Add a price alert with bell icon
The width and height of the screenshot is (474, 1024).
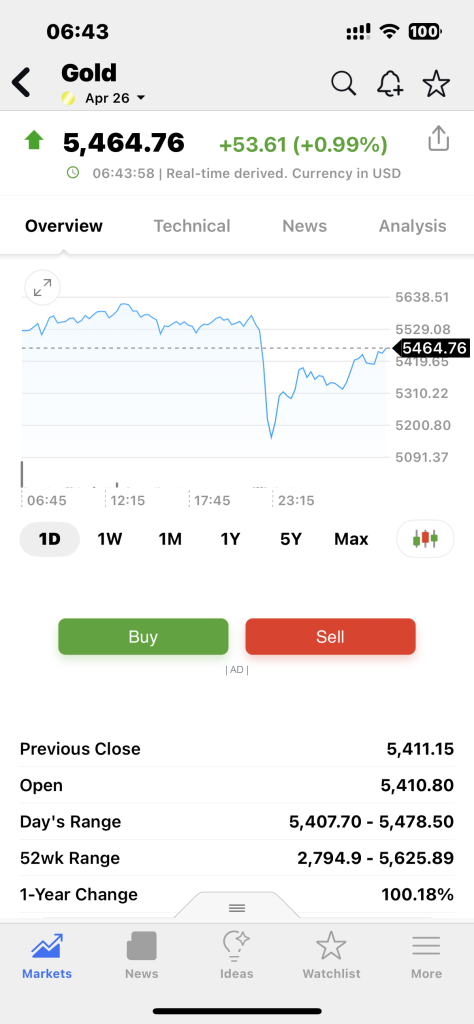point(390,84)
